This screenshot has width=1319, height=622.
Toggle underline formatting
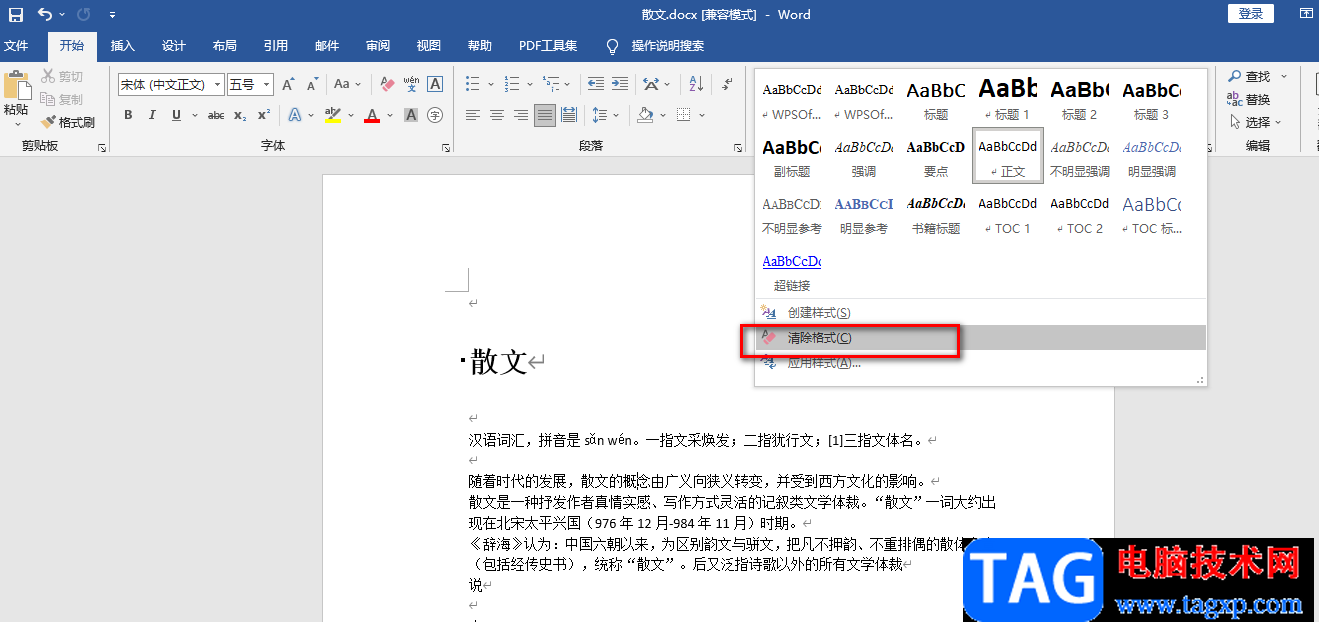(x=176, y=115)
